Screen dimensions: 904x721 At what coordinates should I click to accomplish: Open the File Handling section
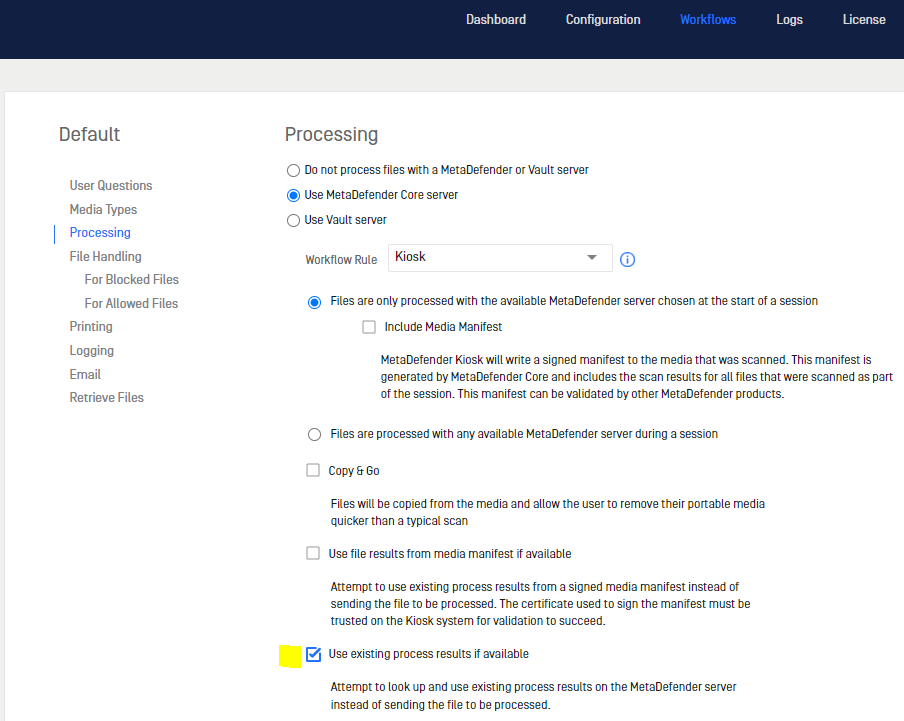coord(106,256)
